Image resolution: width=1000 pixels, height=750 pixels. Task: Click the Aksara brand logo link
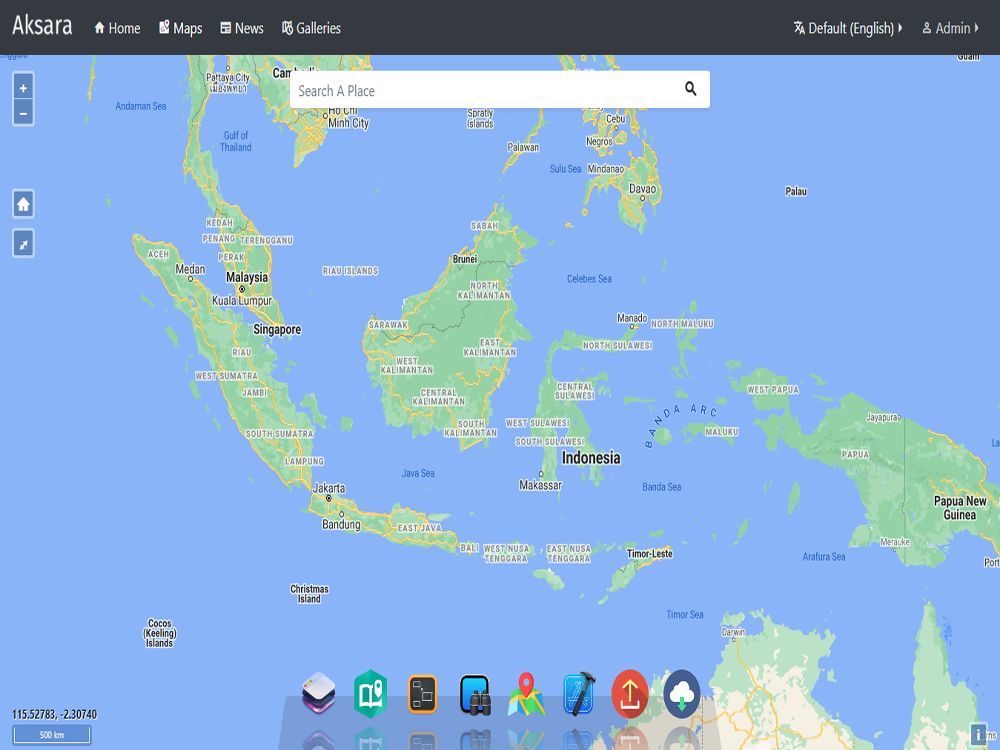pos(42,26)
